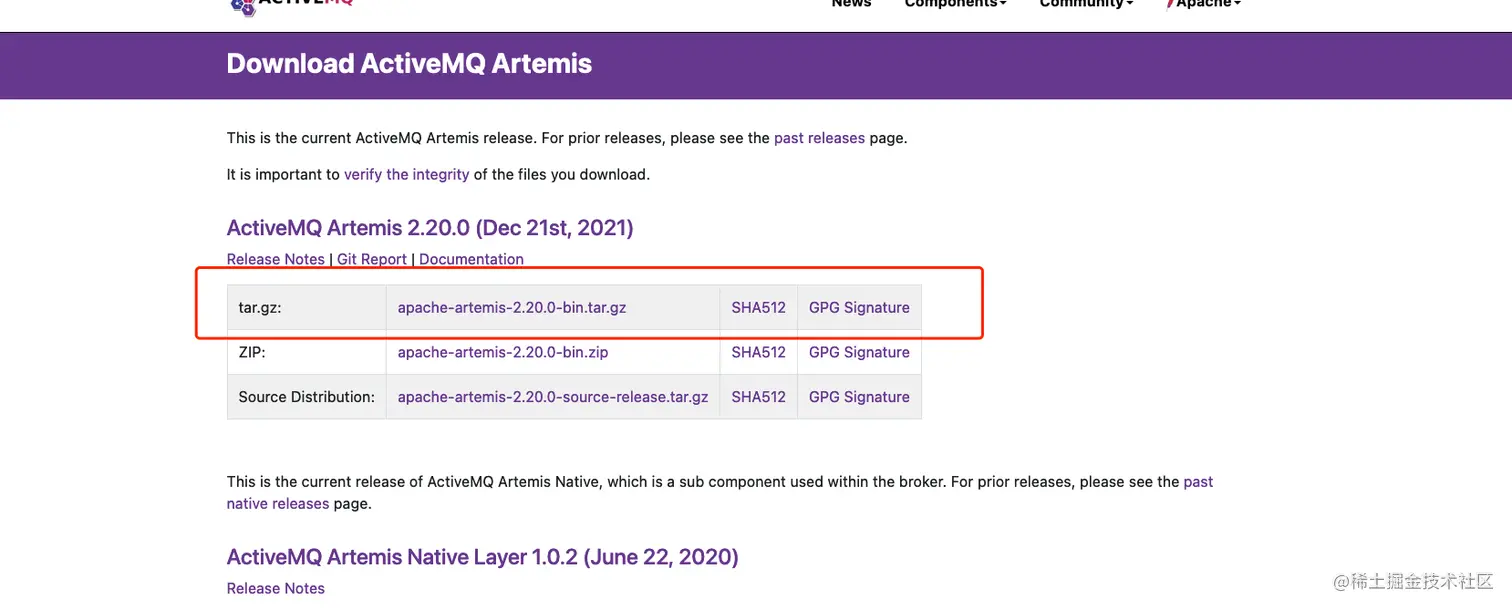Download apache-artemis-2.20.0-source-release.tar.gz
Viewport: 1512px width, 610px height.
click(x=553, y=397)
